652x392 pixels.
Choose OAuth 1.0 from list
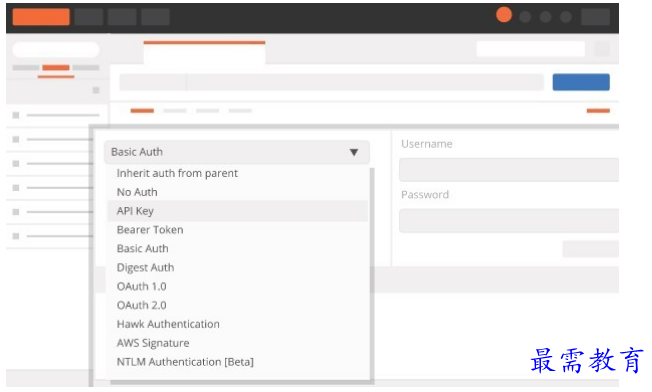point(141,286)
